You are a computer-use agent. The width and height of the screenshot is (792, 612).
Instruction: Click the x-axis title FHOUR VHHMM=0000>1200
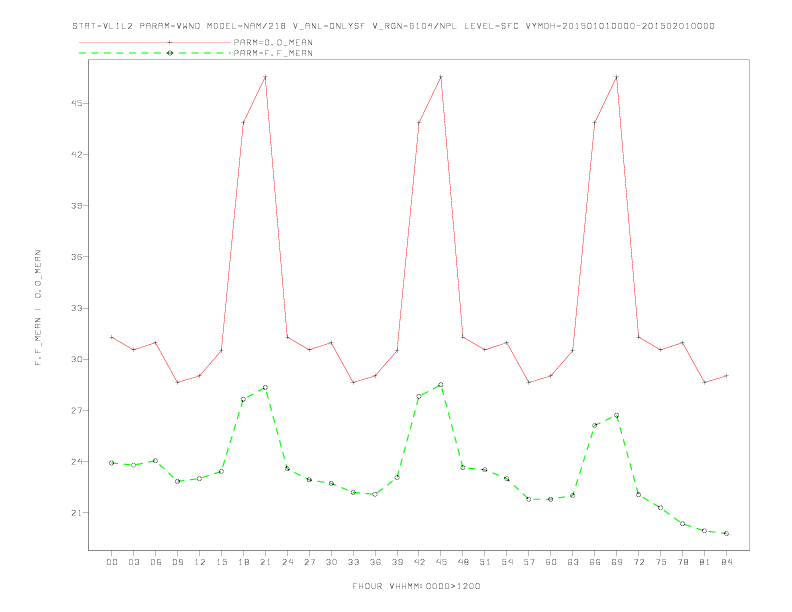(x=416, y=586)
